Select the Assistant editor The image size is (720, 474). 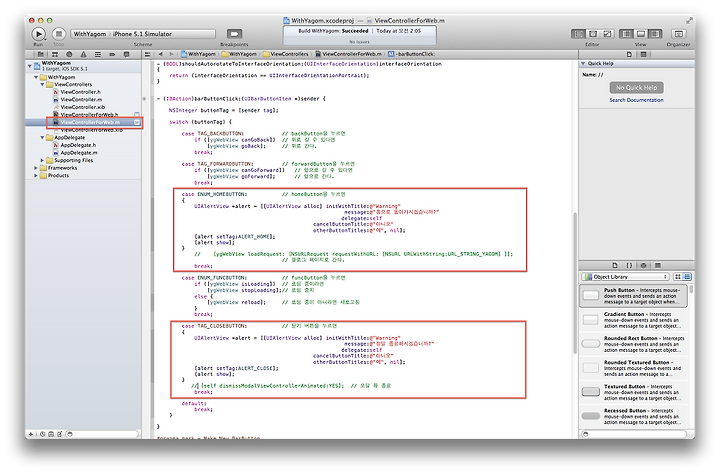593,34
